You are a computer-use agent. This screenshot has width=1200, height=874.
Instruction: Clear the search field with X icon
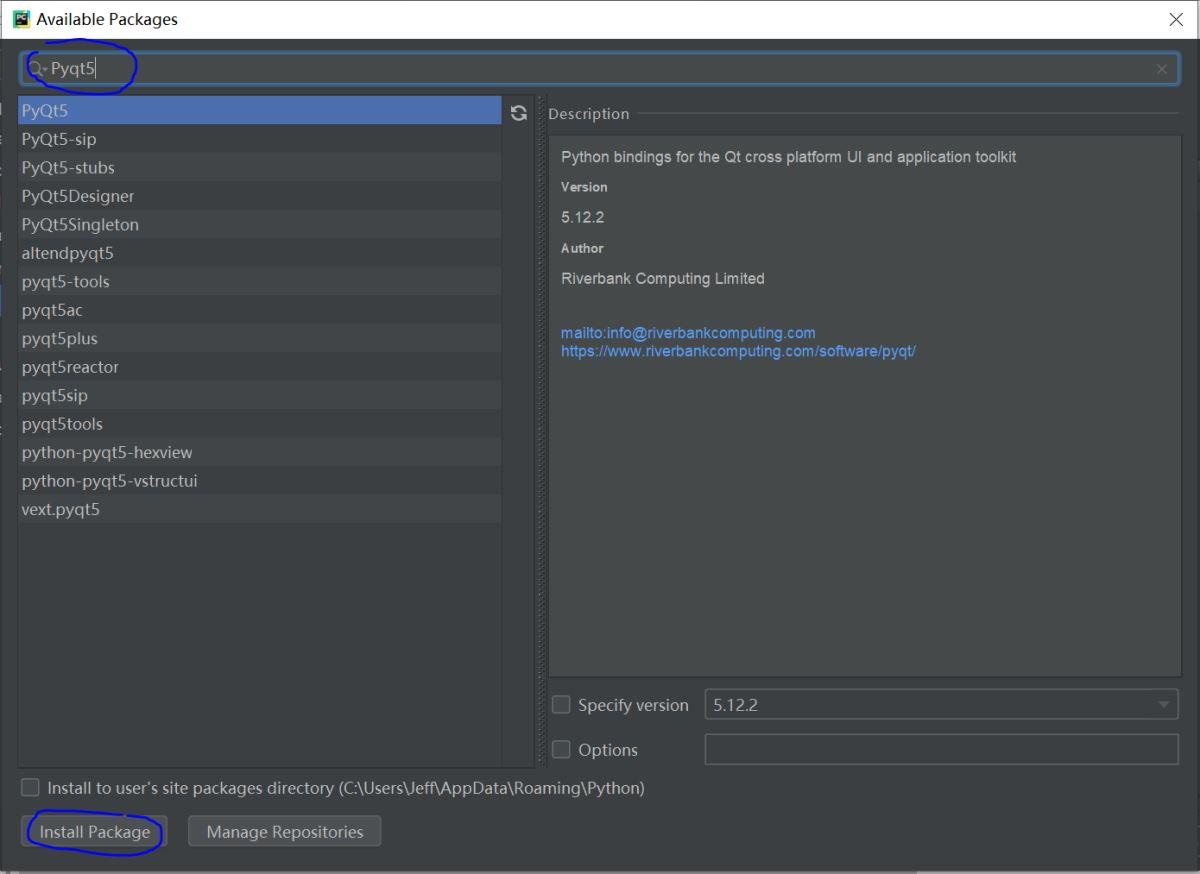1161,69
